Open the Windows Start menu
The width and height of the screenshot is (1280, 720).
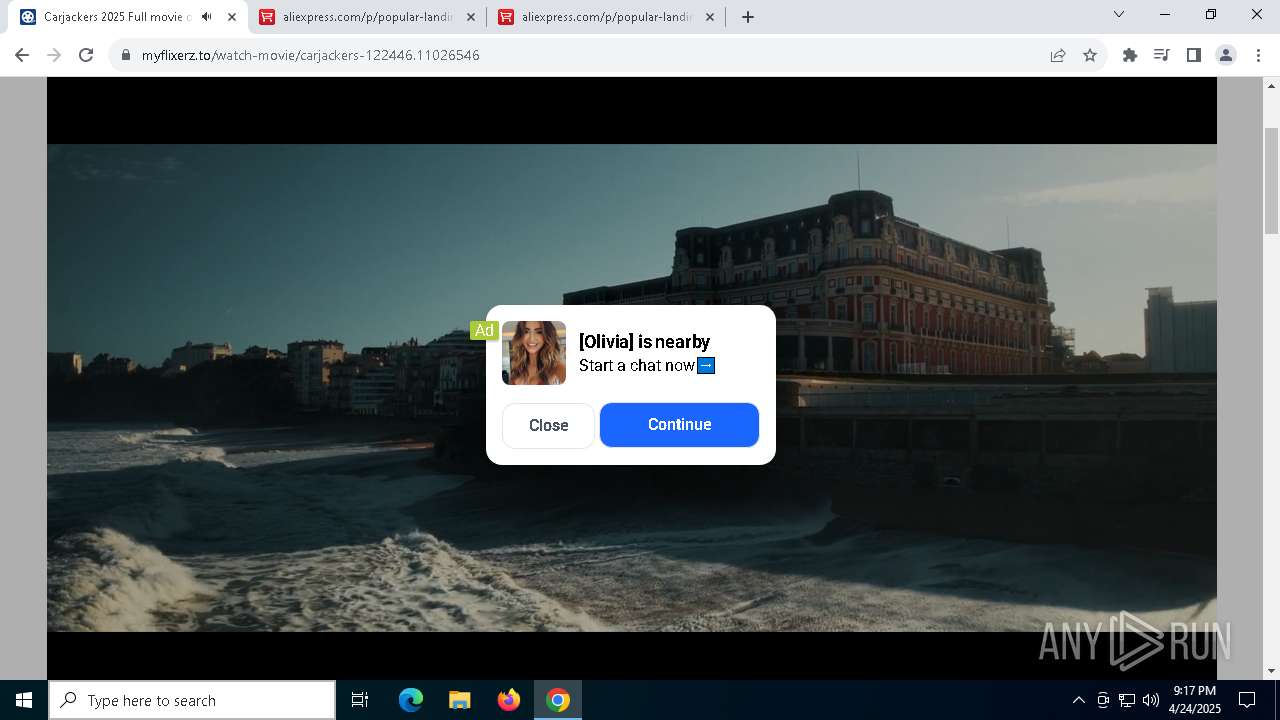[24, 700]
